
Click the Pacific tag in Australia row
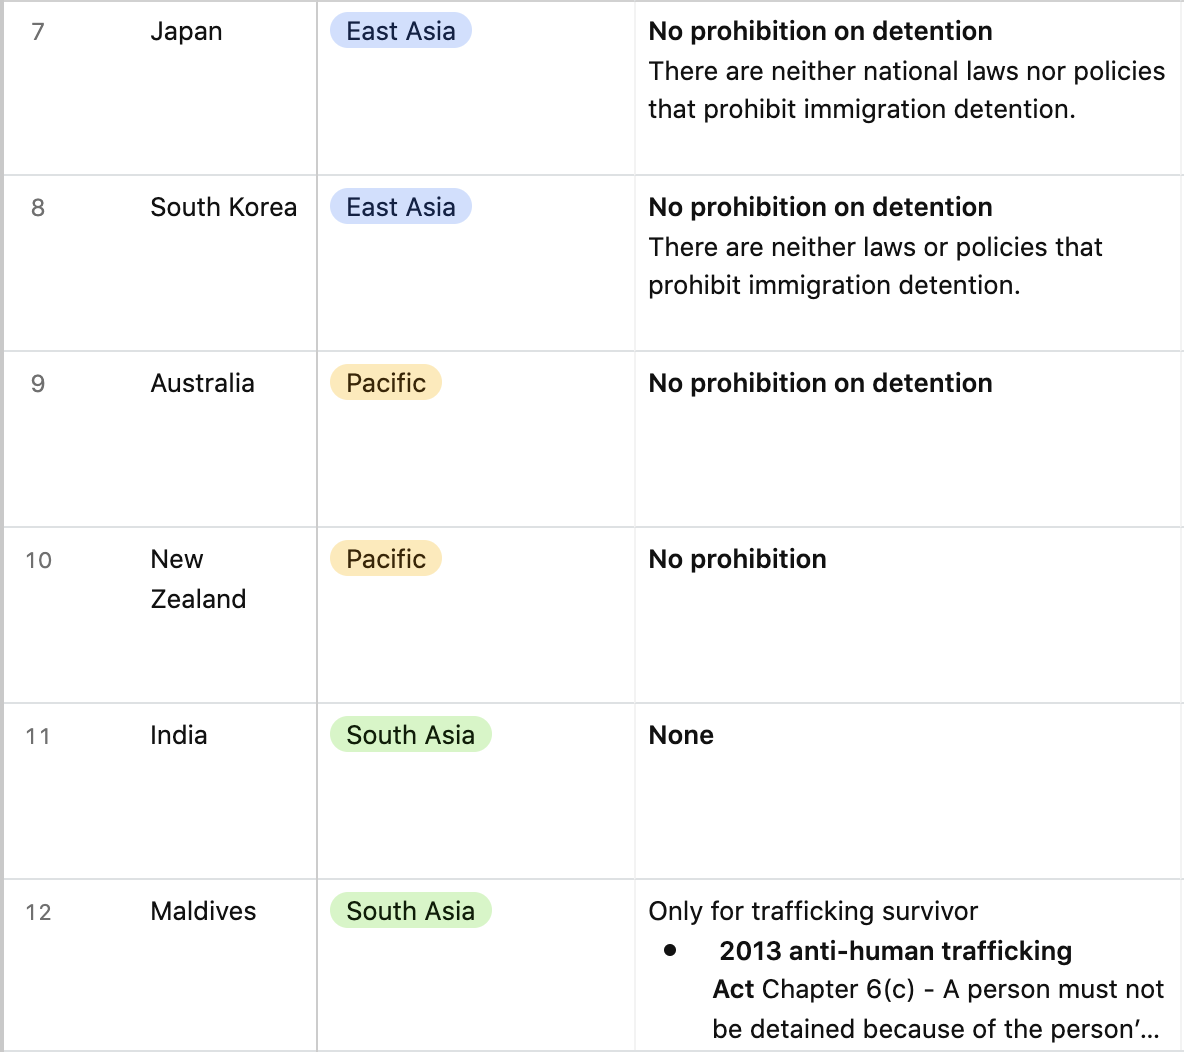[386, 383]
